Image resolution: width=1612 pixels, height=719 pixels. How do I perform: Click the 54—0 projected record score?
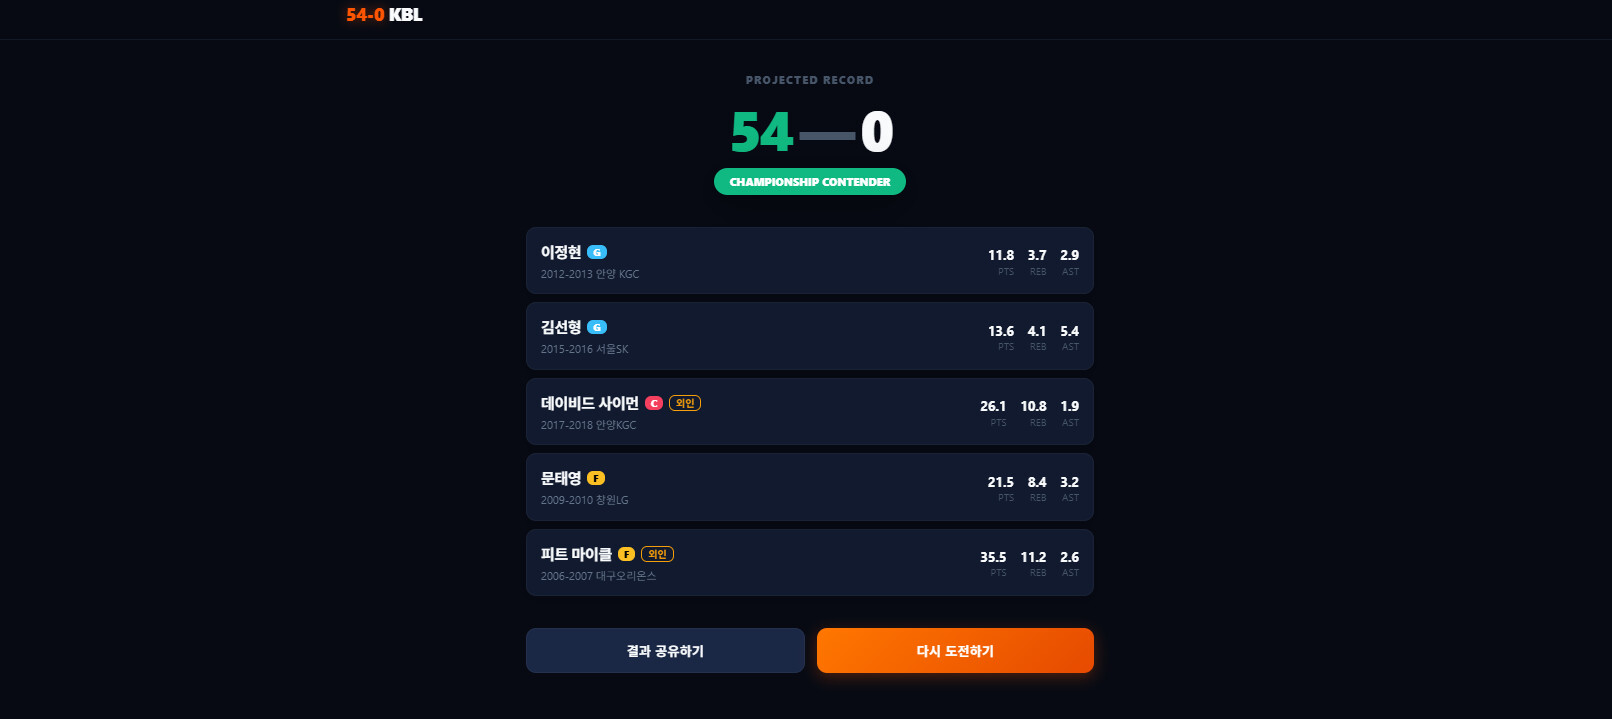pyautogui.click(x=812, y=132)
